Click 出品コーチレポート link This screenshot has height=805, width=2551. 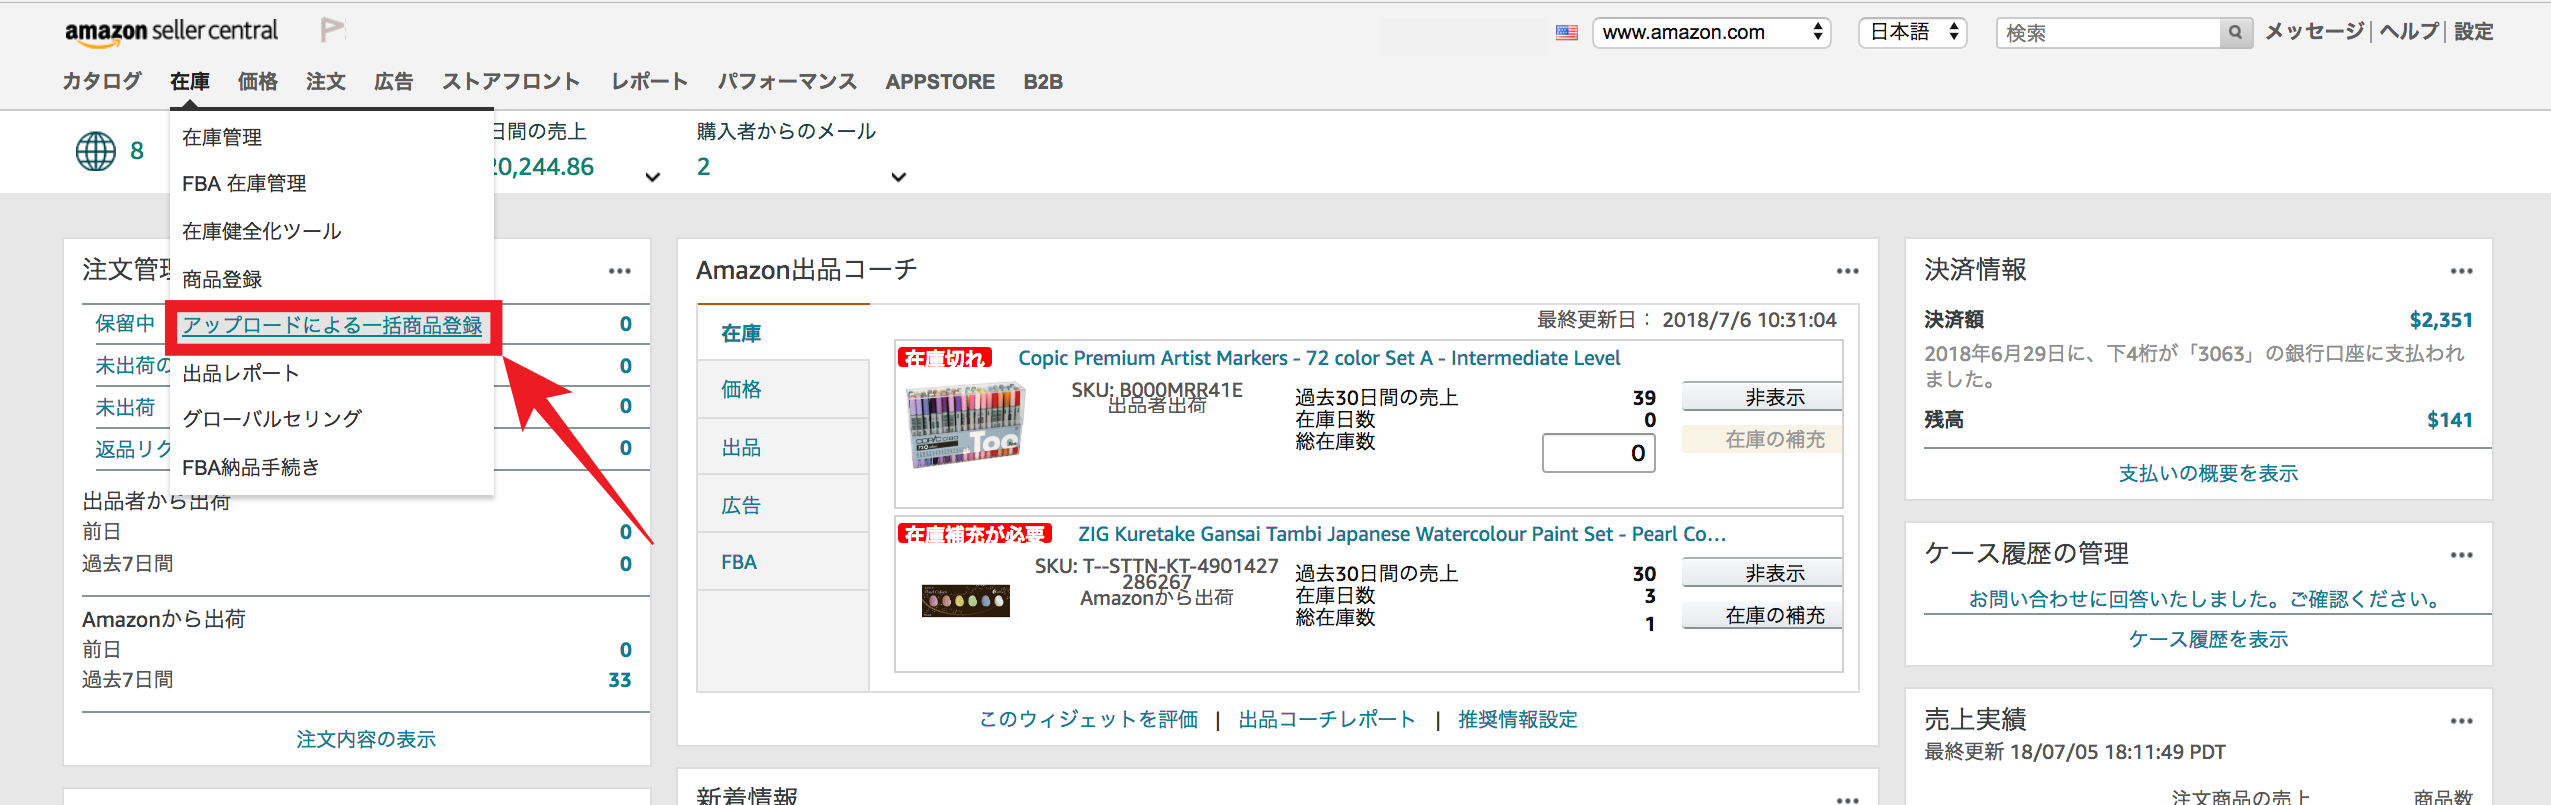click(1327, 719)
